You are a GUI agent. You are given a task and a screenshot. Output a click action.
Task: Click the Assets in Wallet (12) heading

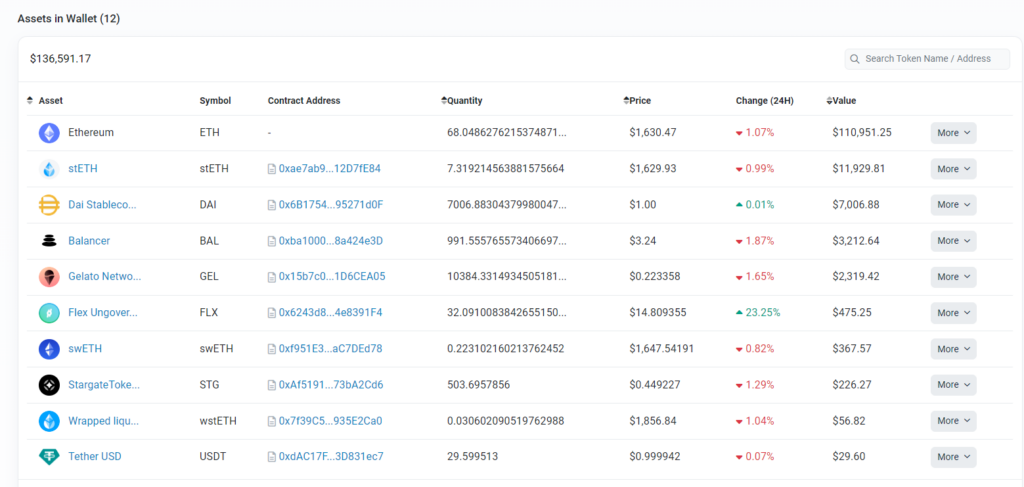(x=69, y=18)
